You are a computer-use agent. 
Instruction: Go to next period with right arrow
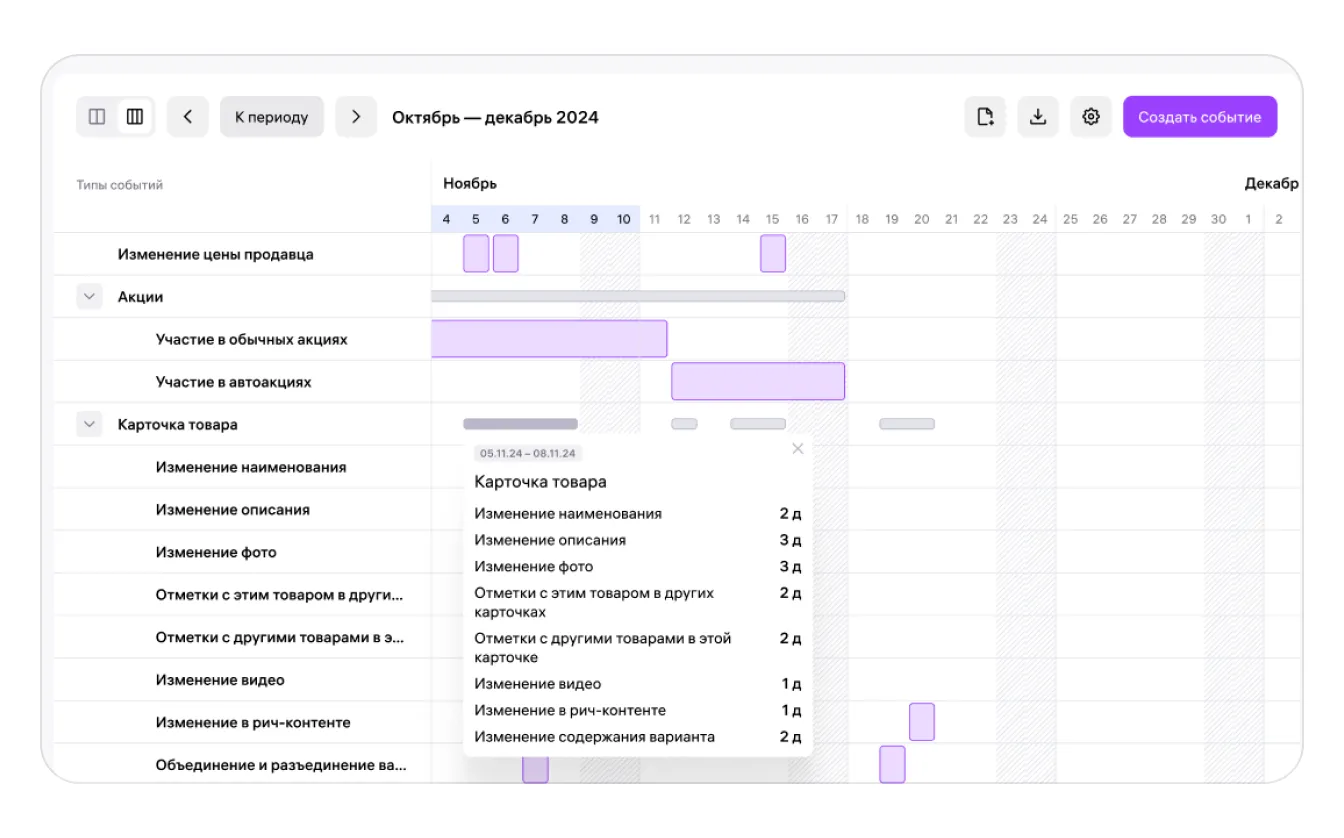356,117
